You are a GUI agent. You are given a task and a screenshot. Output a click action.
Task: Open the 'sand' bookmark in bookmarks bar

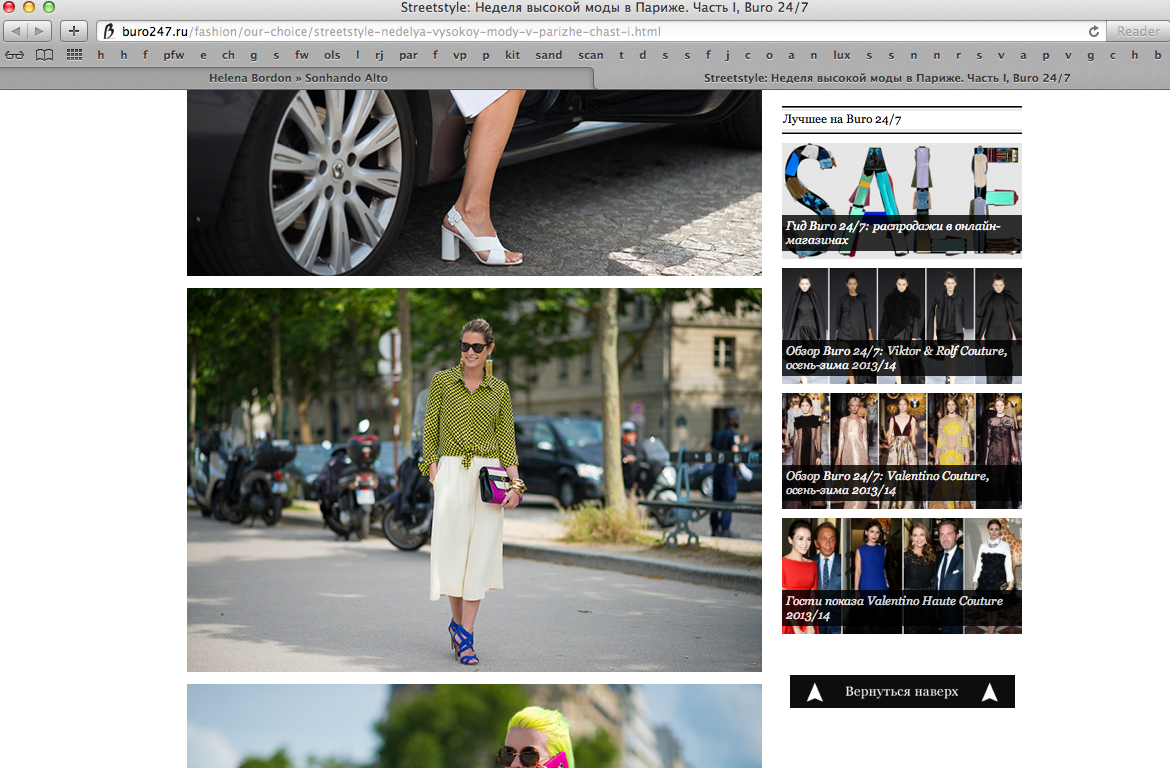click(548, 55)
